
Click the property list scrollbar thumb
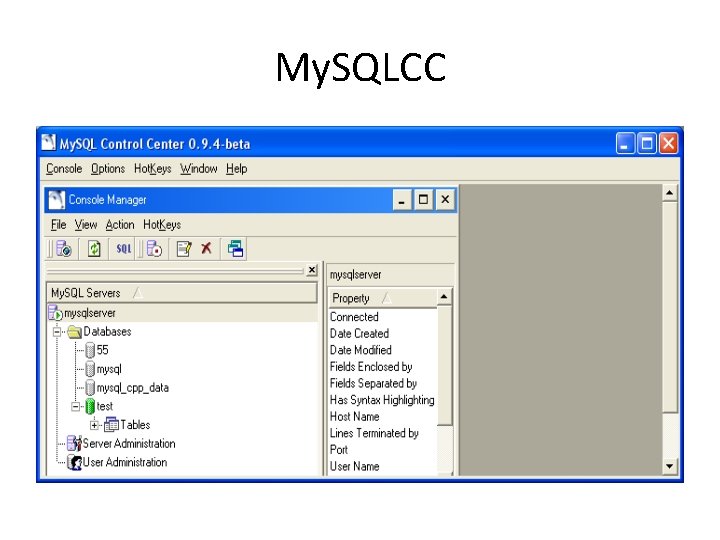(x=444, y=366)
